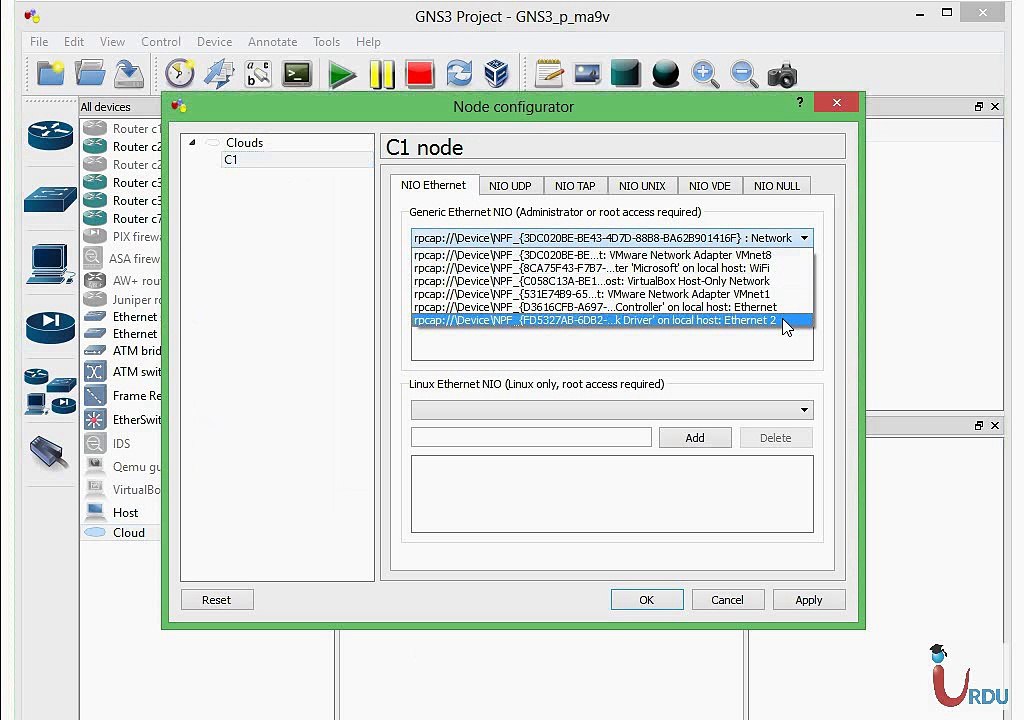Viewport: 1024px width, 720px height.
Task: Switch to the NIO Ethernet tab
Action: pyautogui.click(x=434, y=185)
